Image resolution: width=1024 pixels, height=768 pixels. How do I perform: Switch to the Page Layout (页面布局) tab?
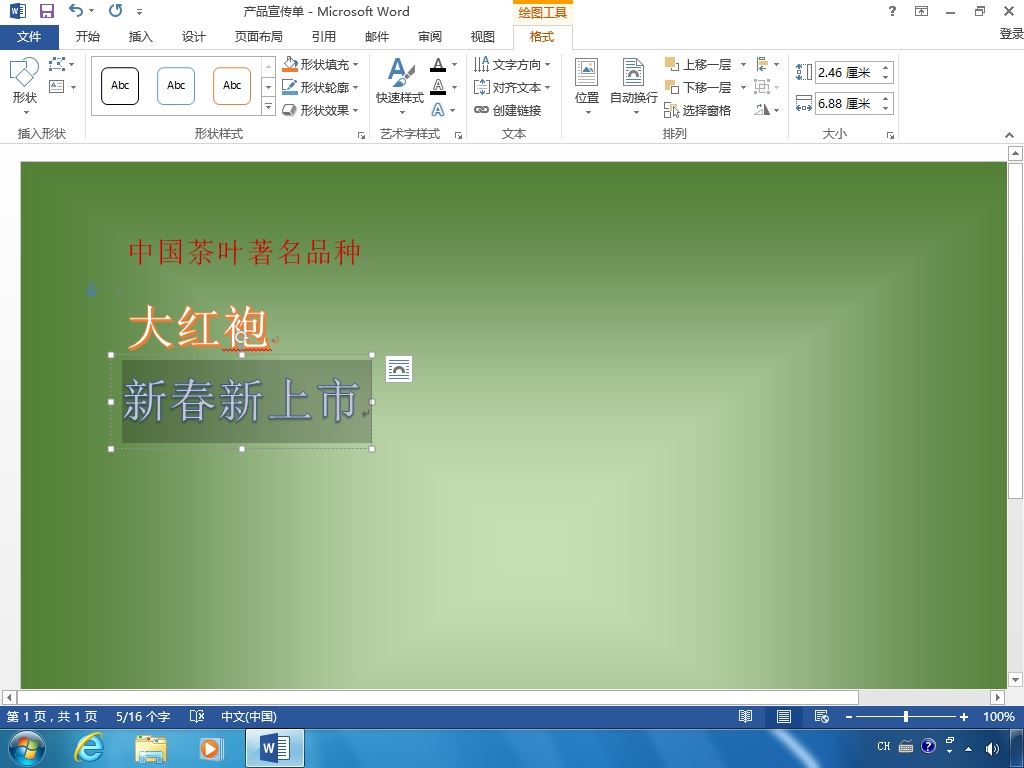pyautogui.click(x=259, y=37)
